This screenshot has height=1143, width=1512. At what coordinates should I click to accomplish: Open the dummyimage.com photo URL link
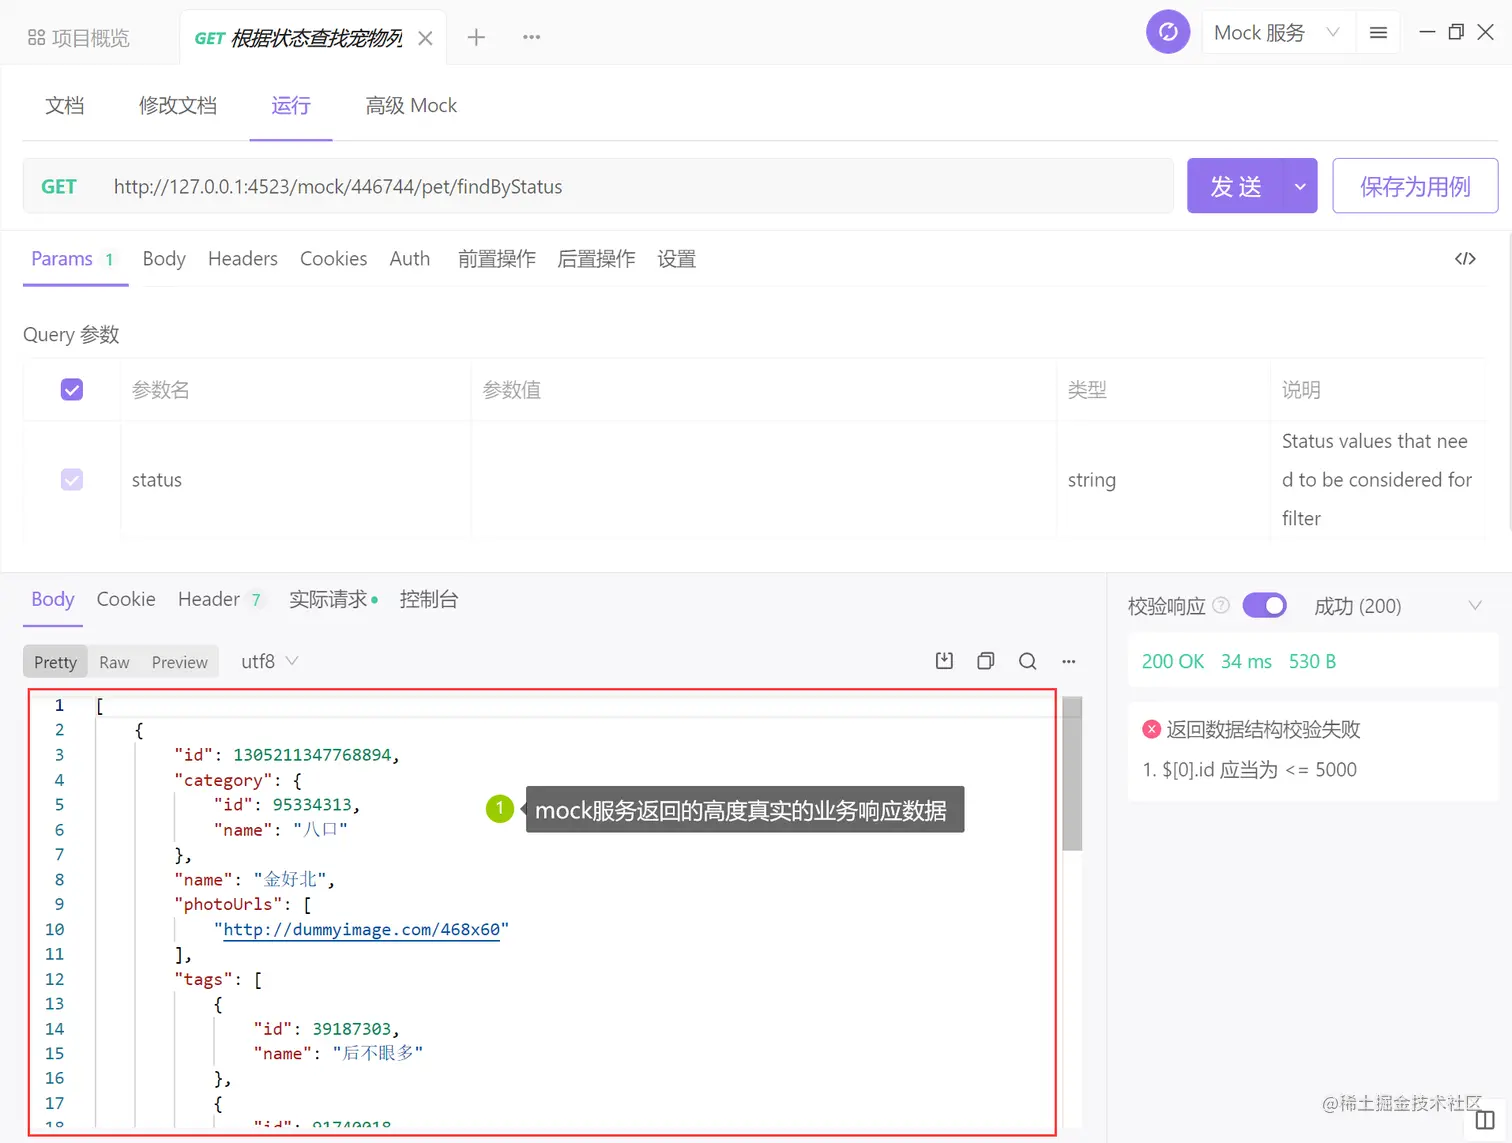pyautogui.click(x=362, y=929)
